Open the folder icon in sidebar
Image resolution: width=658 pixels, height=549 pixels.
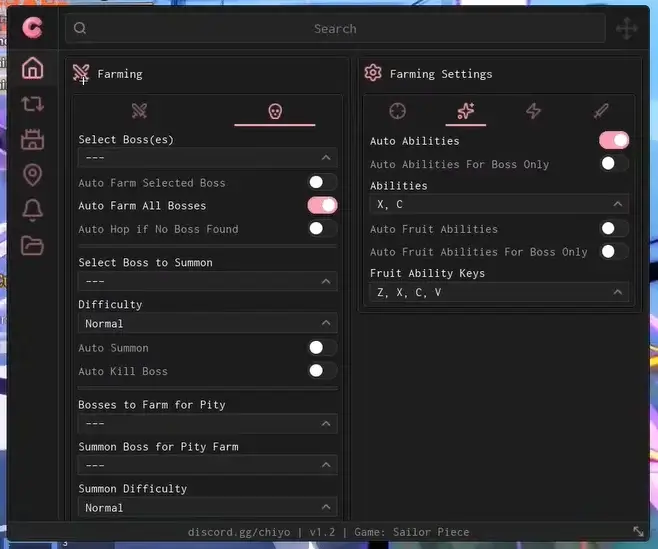click(x=32, y=245)
